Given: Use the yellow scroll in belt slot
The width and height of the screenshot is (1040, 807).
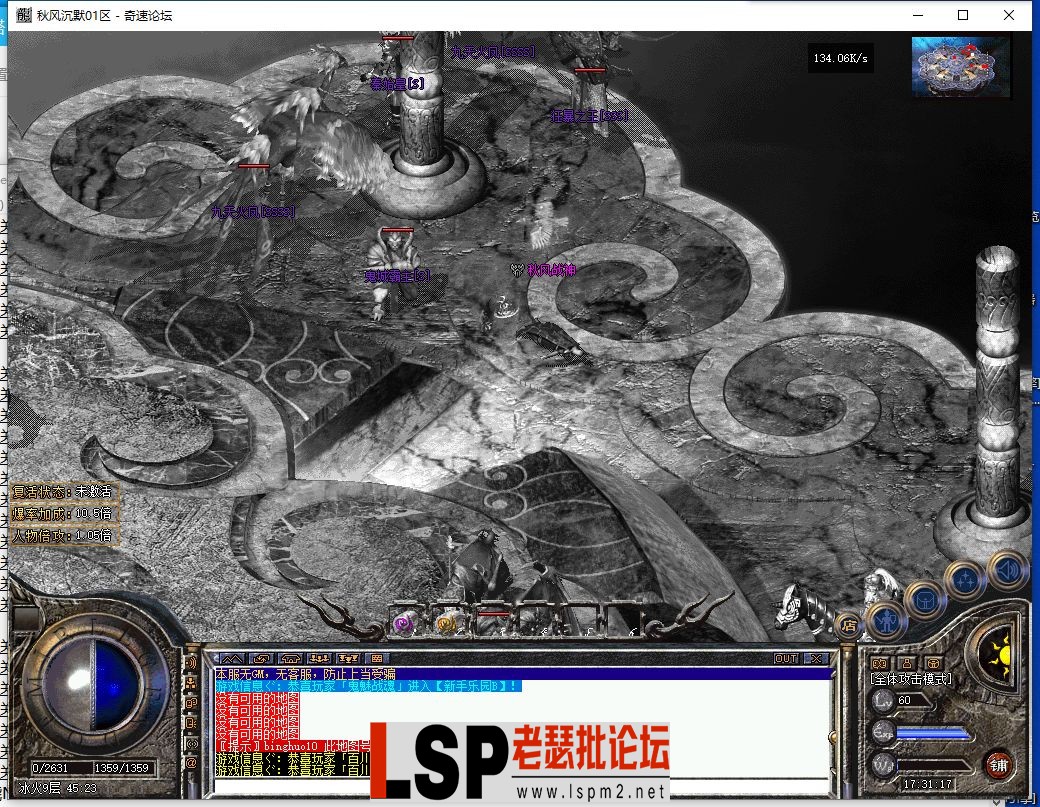Looking at the screenshot, I should [446, 623].
